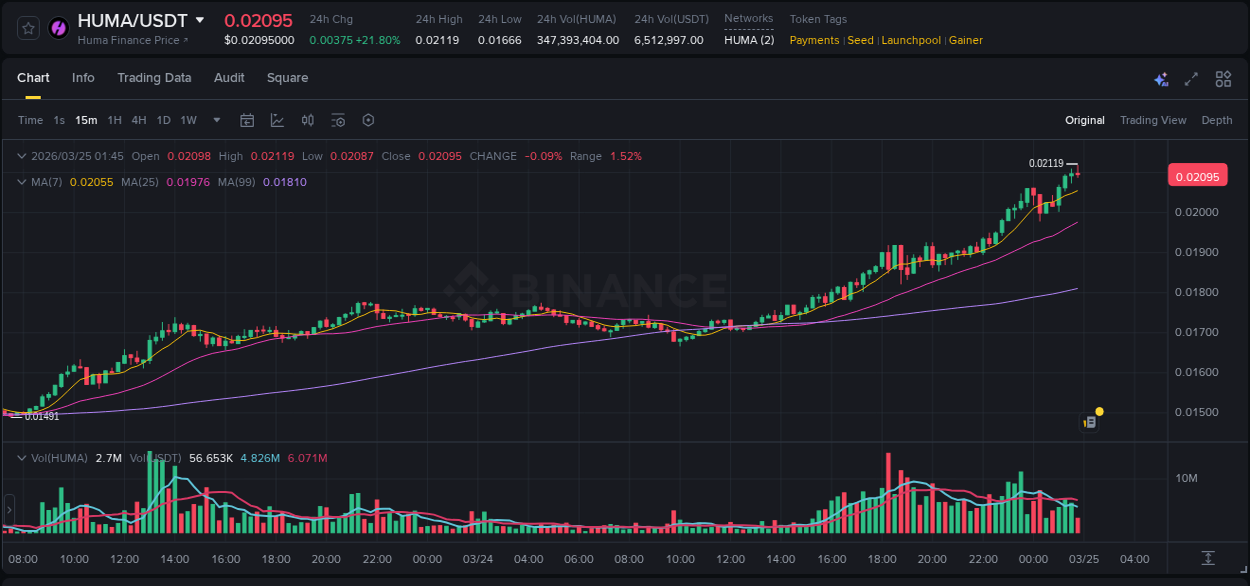This screenshot has height=586, width=1250.
Task: Open the multi-chart grid layout icon
Action: pos(1223,79)
